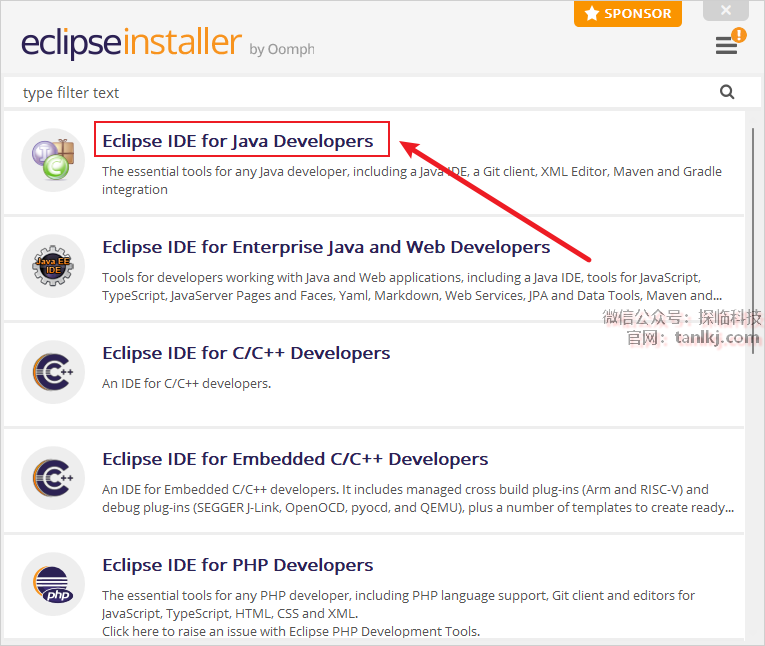
Task: Click the star SPONSOR button
Action: pos(628,13)
